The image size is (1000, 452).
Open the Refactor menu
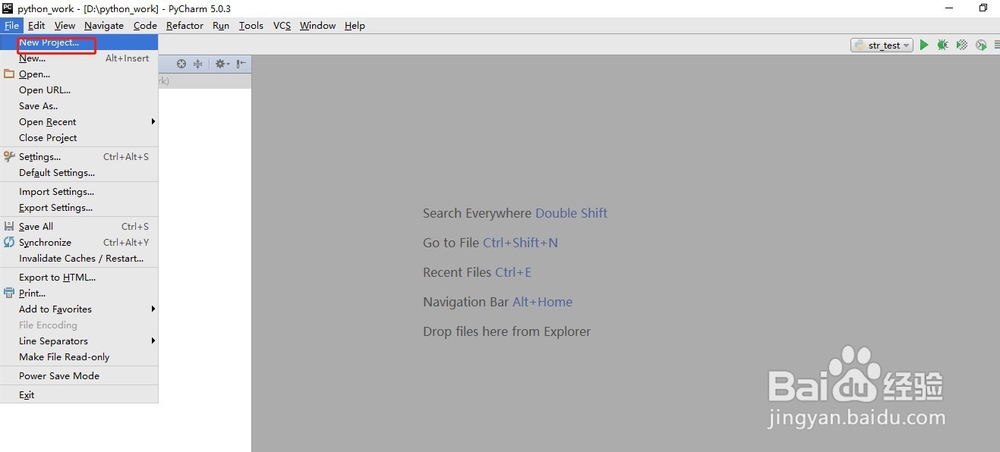184,26
